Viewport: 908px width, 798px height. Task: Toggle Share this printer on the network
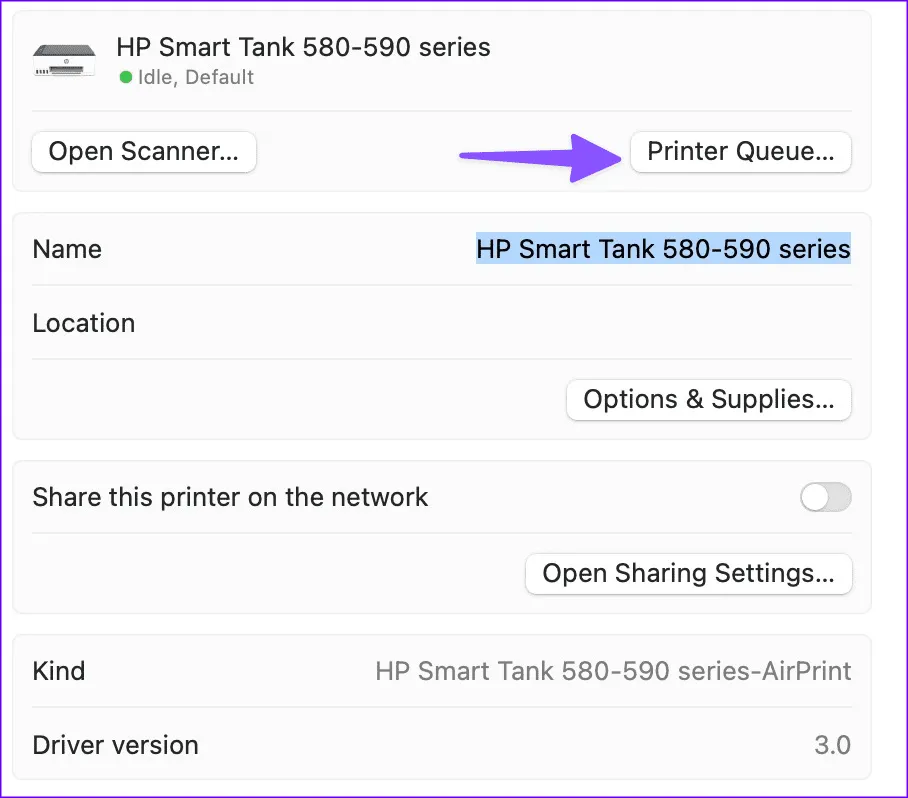[x=826, y=497]
